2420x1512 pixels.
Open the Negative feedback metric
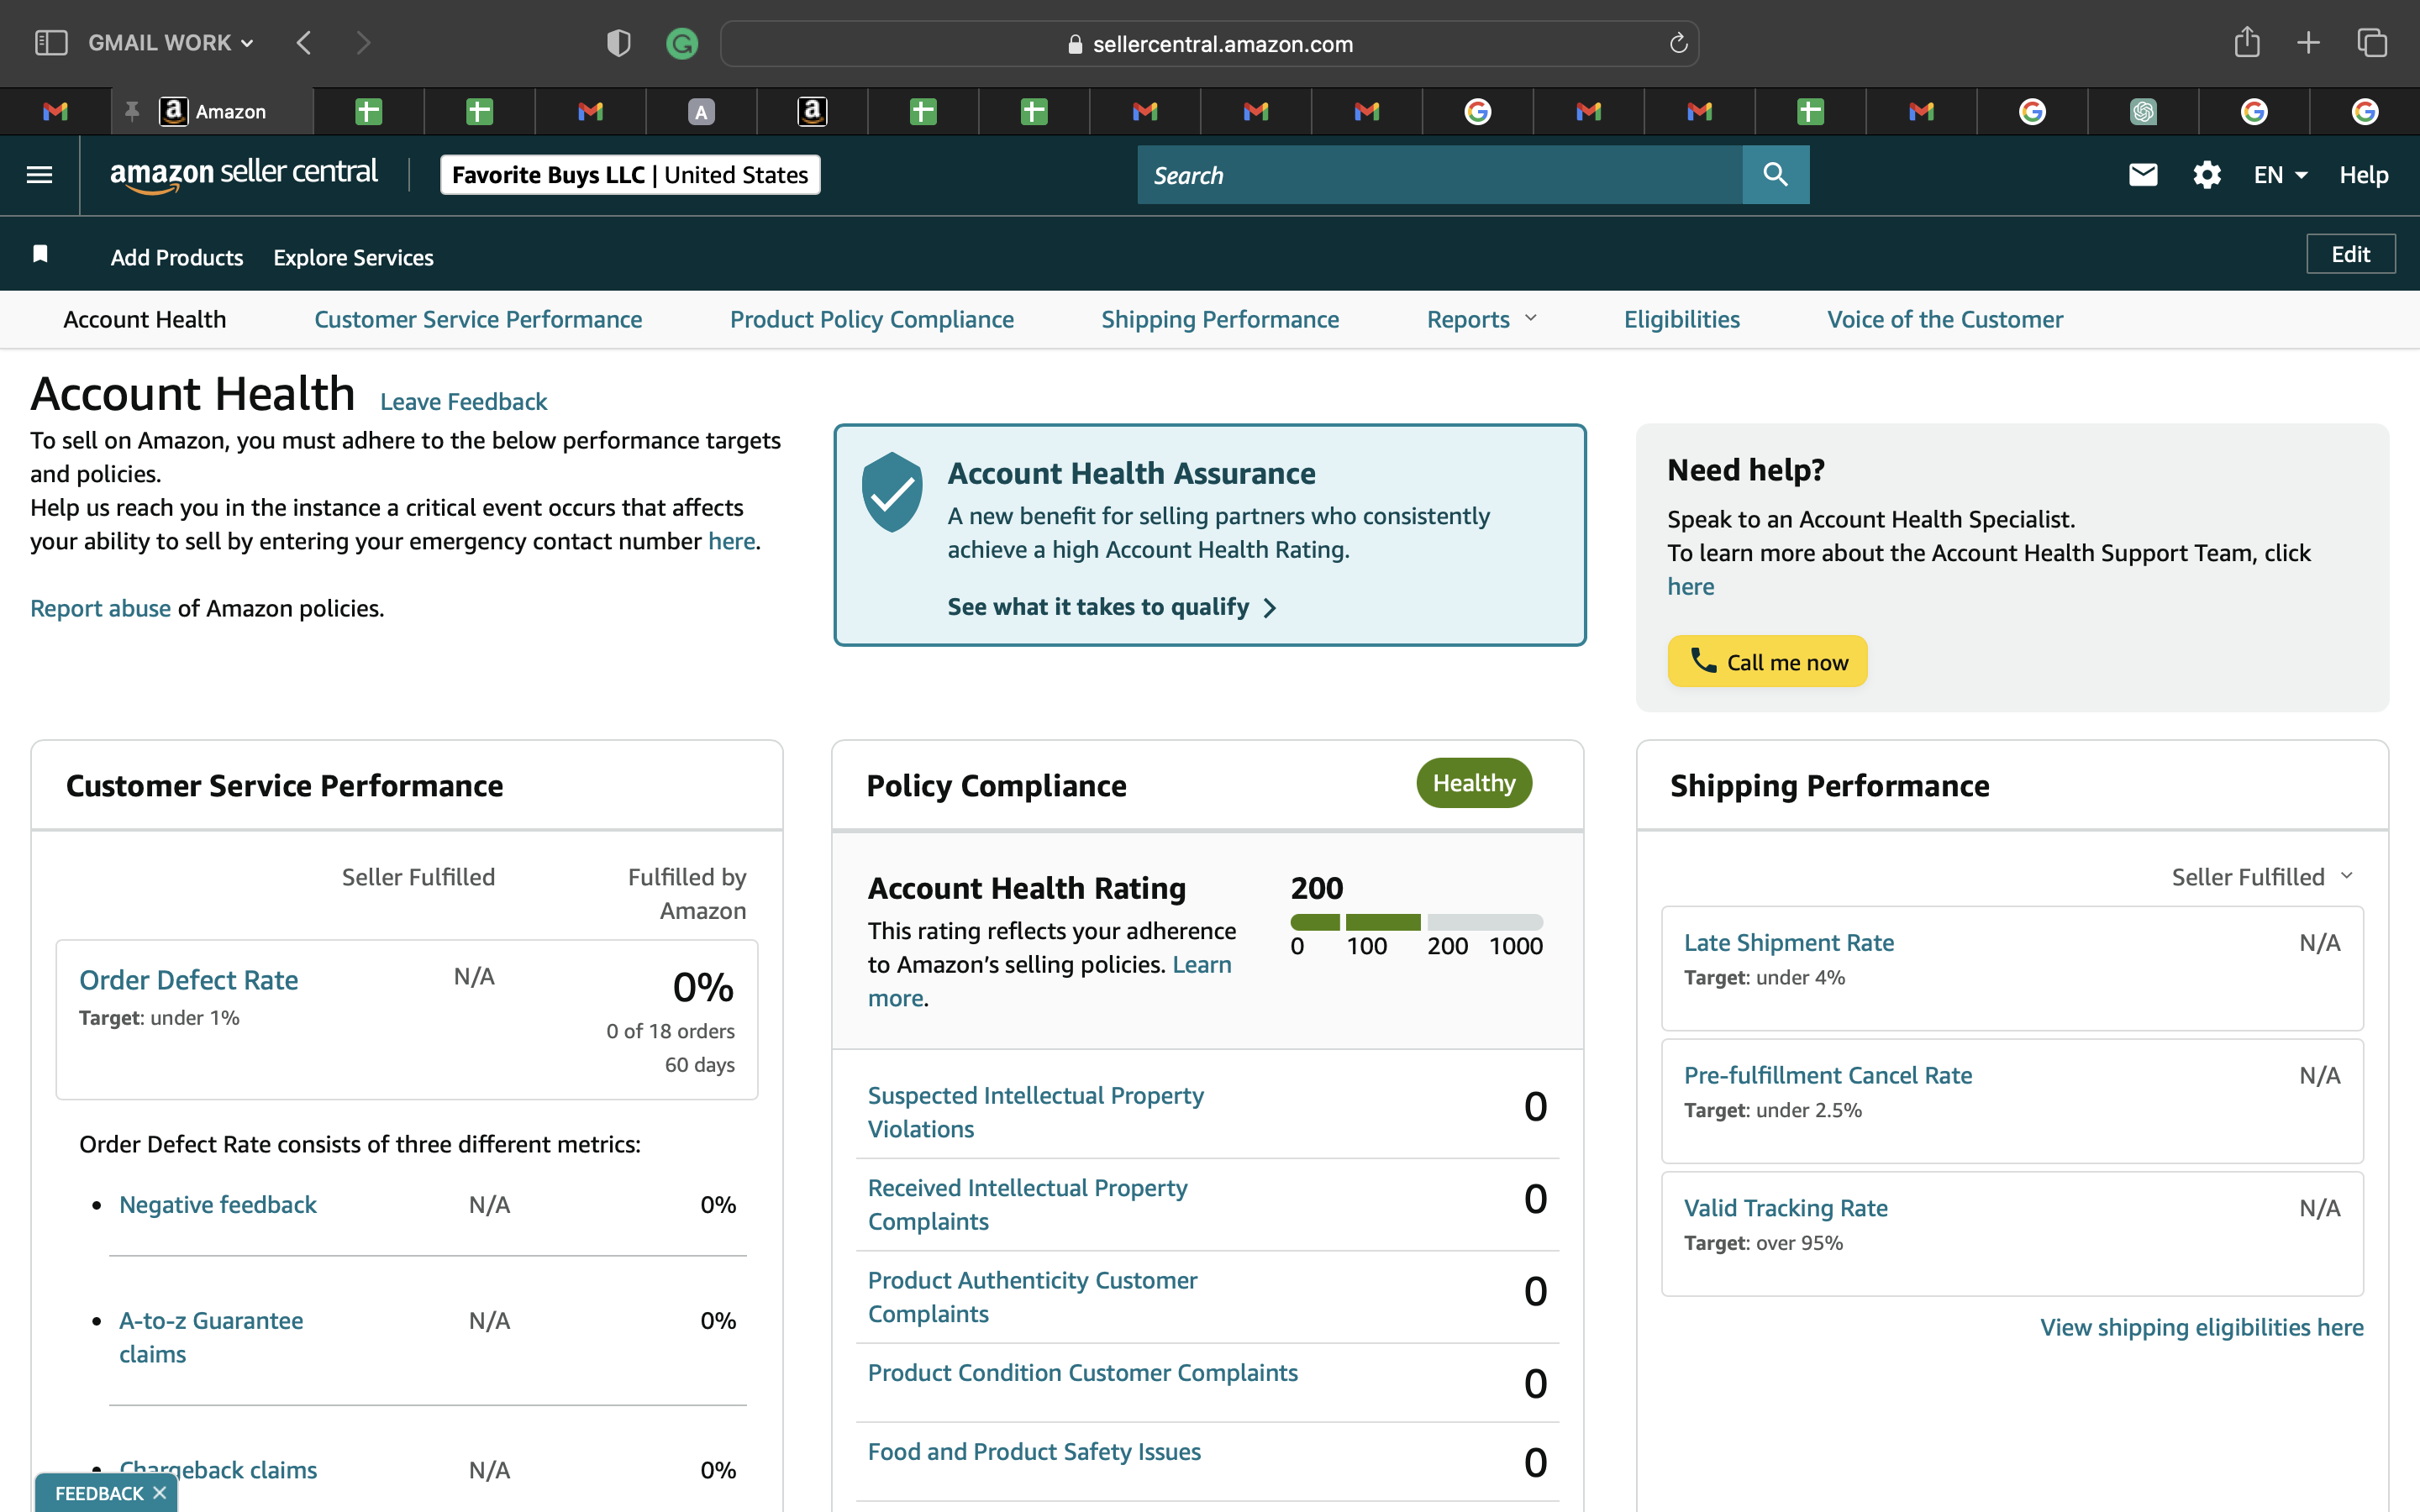pos(218,1205)
